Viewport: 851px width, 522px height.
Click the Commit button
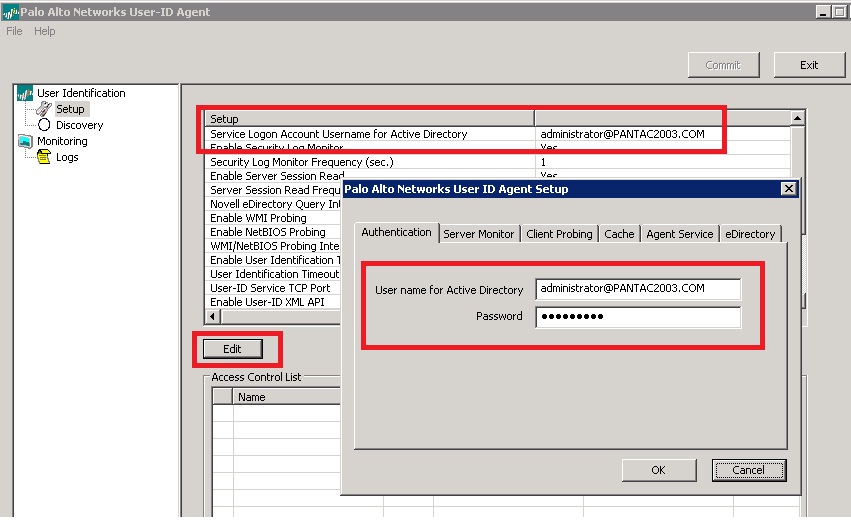coord(723,65)
